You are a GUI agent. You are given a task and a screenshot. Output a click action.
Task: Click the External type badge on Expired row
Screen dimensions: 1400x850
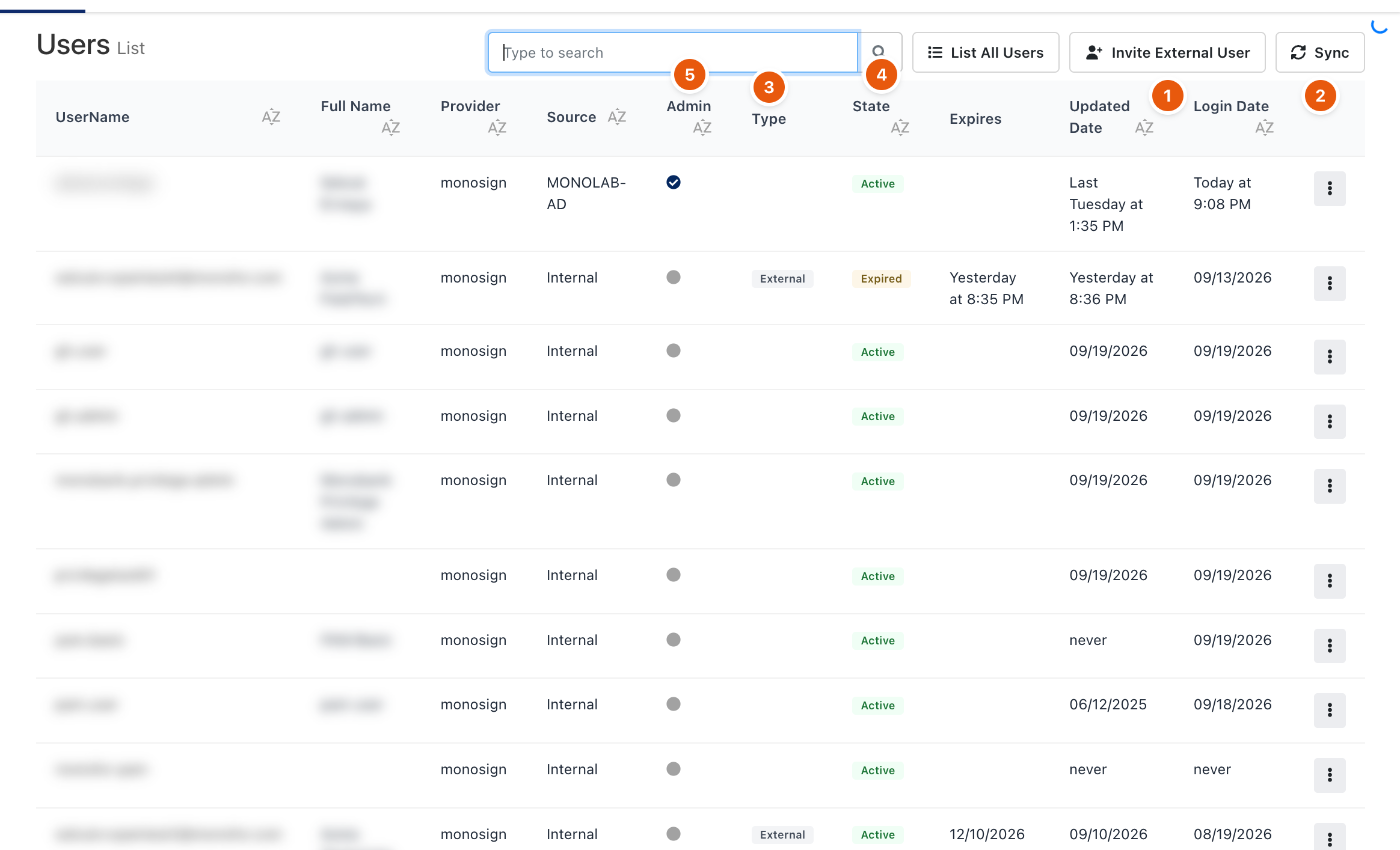pos(783,279)
